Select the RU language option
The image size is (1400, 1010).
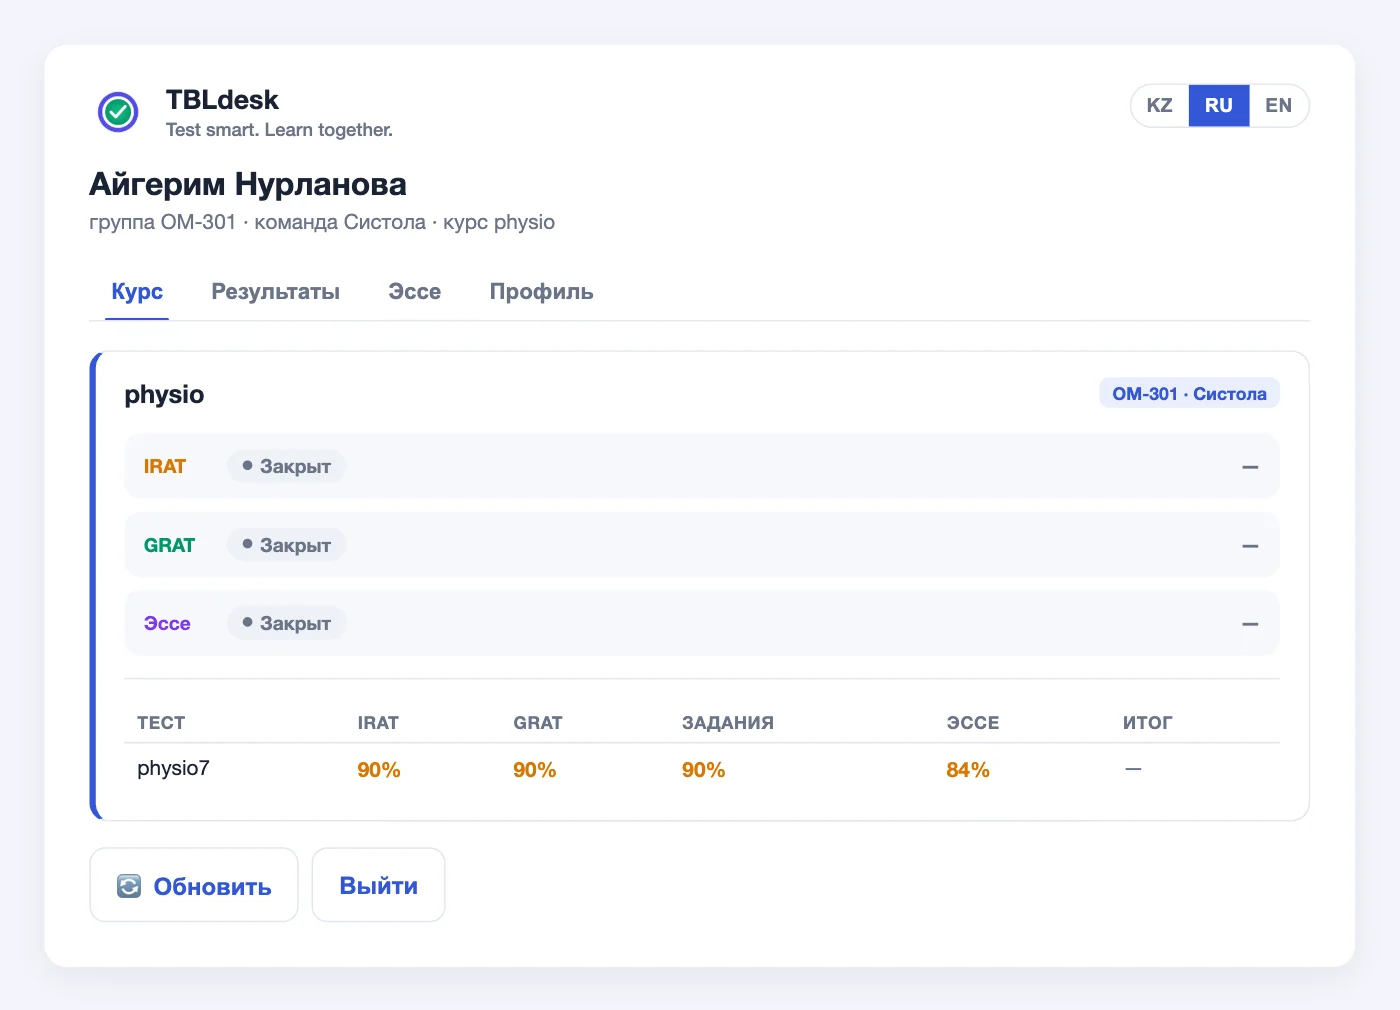click(1219, 105)
